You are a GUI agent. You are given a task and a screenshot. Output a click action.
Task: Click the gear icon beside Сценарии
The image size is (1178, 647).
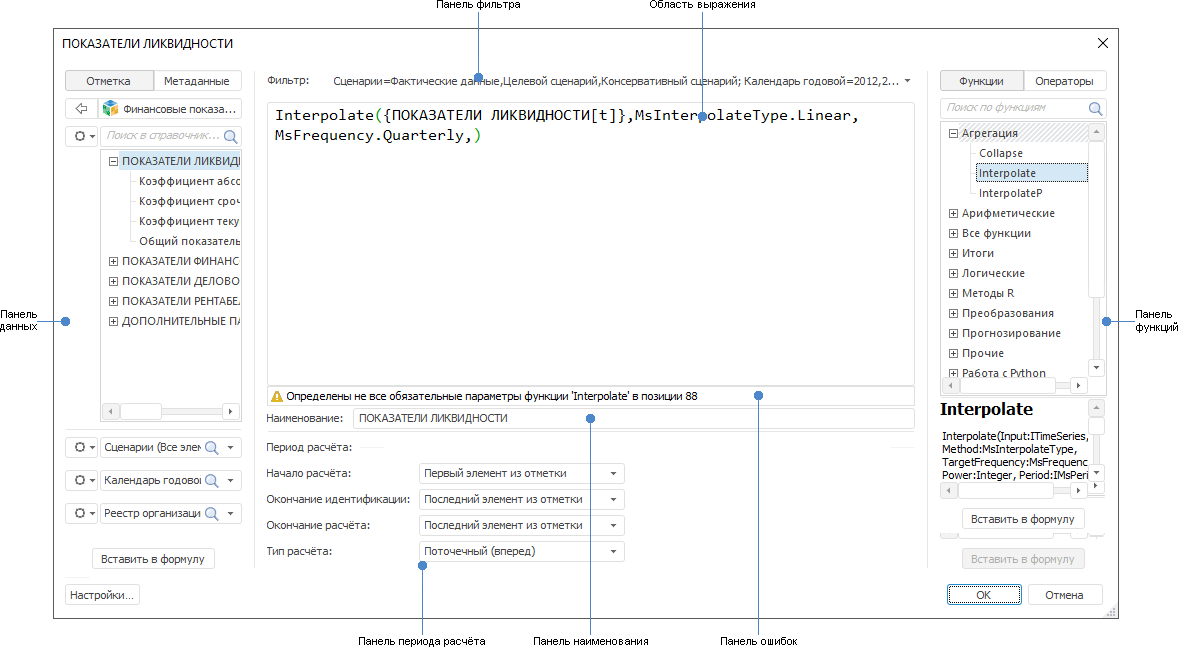click(x=81, y=447)
